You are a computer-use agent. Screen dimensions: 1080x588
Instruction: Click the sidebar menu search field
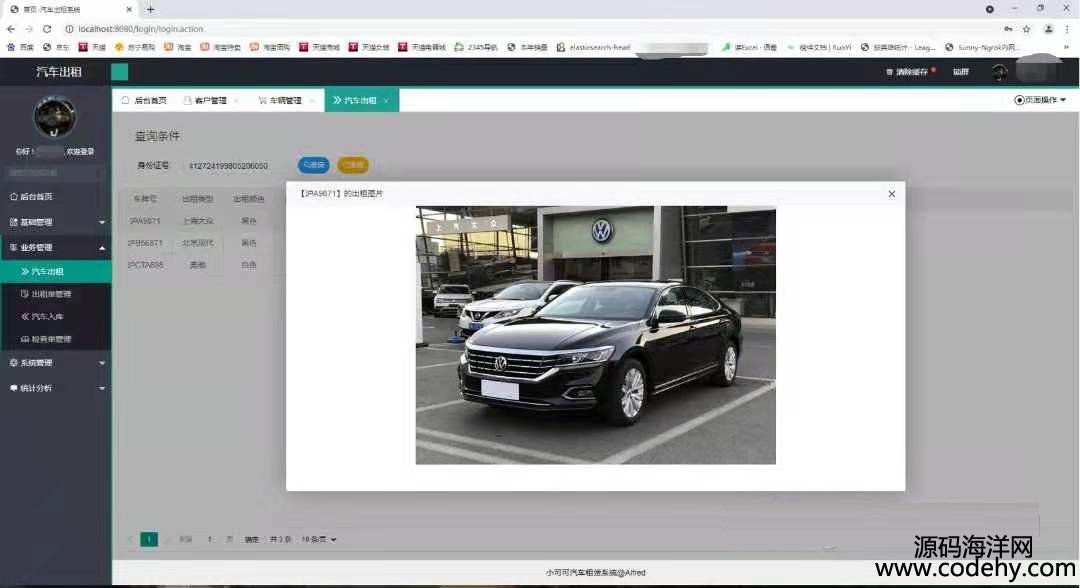[54, 172]
